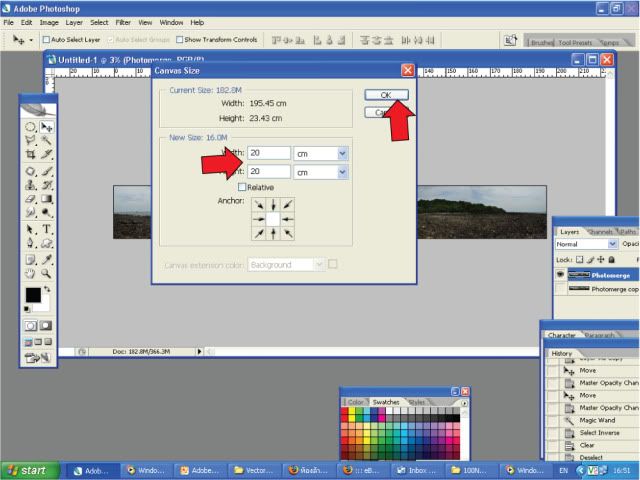The height and width of the screenshot is (480, 640).
Task: Open the document status bar arrow menu
Action: [x=199, y=351]
